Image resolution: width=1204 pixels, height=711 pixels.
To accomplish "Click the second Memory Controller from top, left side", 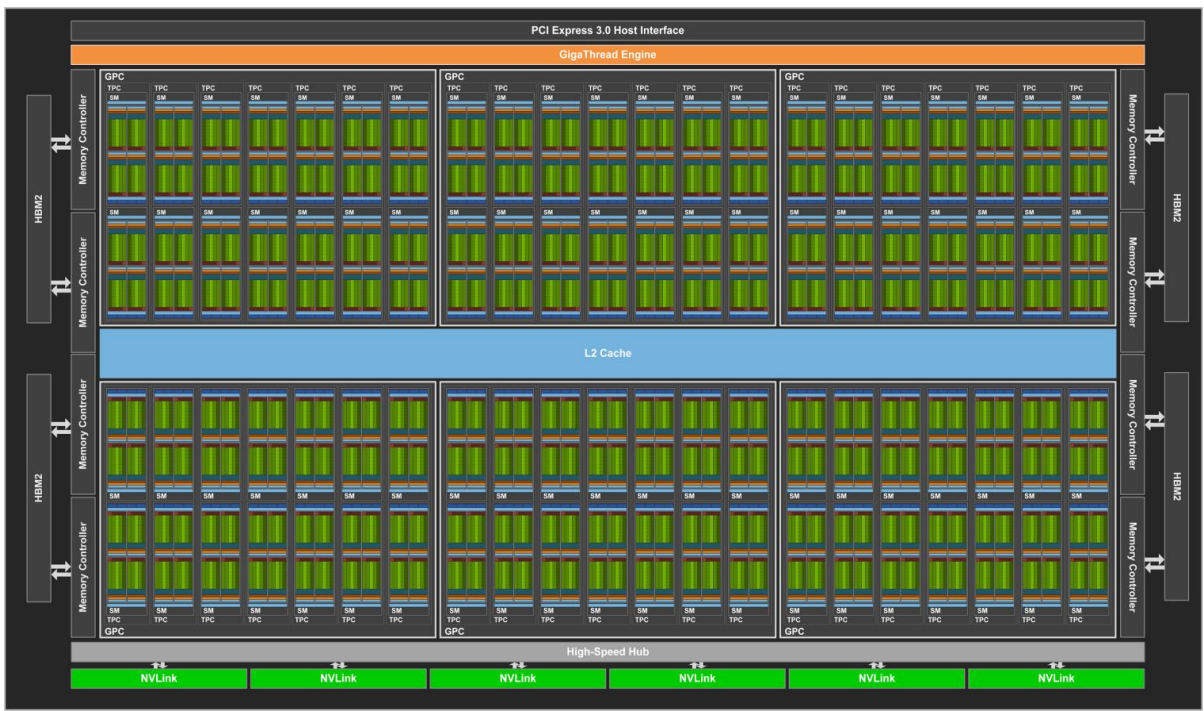I will click(x=83, y=281).
